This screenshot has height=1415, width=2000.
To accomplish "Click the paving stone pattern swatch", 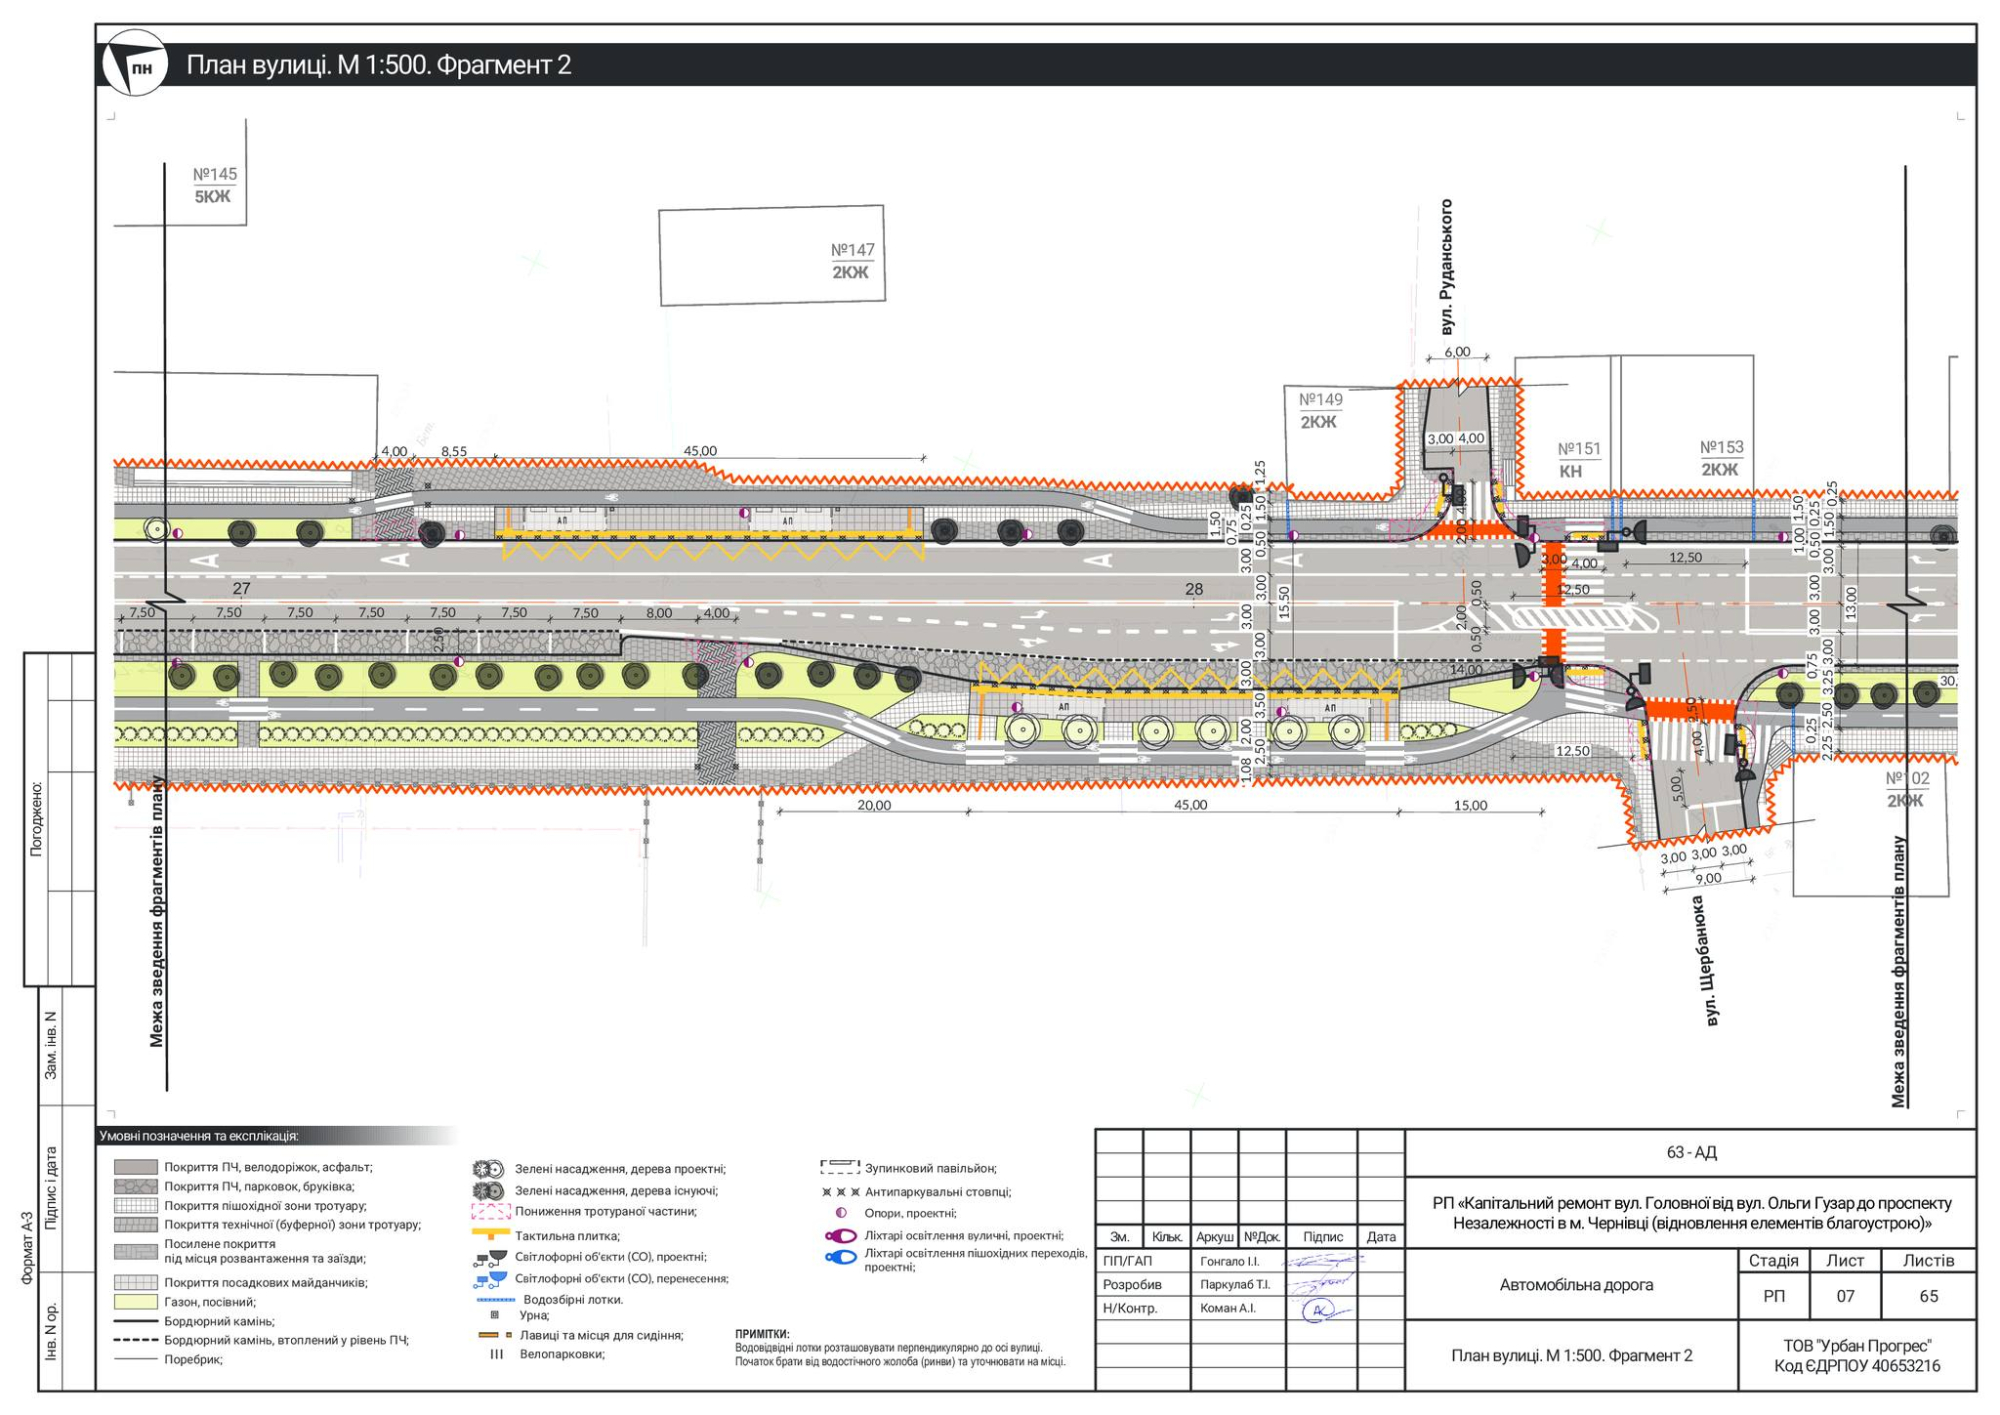I will (x=135, y=1186).
